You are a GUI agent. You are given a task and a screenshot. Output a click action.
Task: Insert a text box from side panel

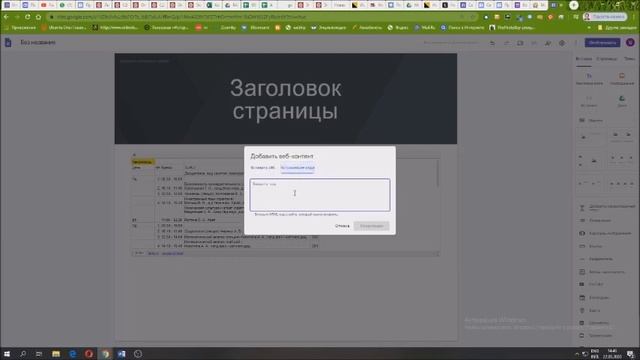click(589, 79)
